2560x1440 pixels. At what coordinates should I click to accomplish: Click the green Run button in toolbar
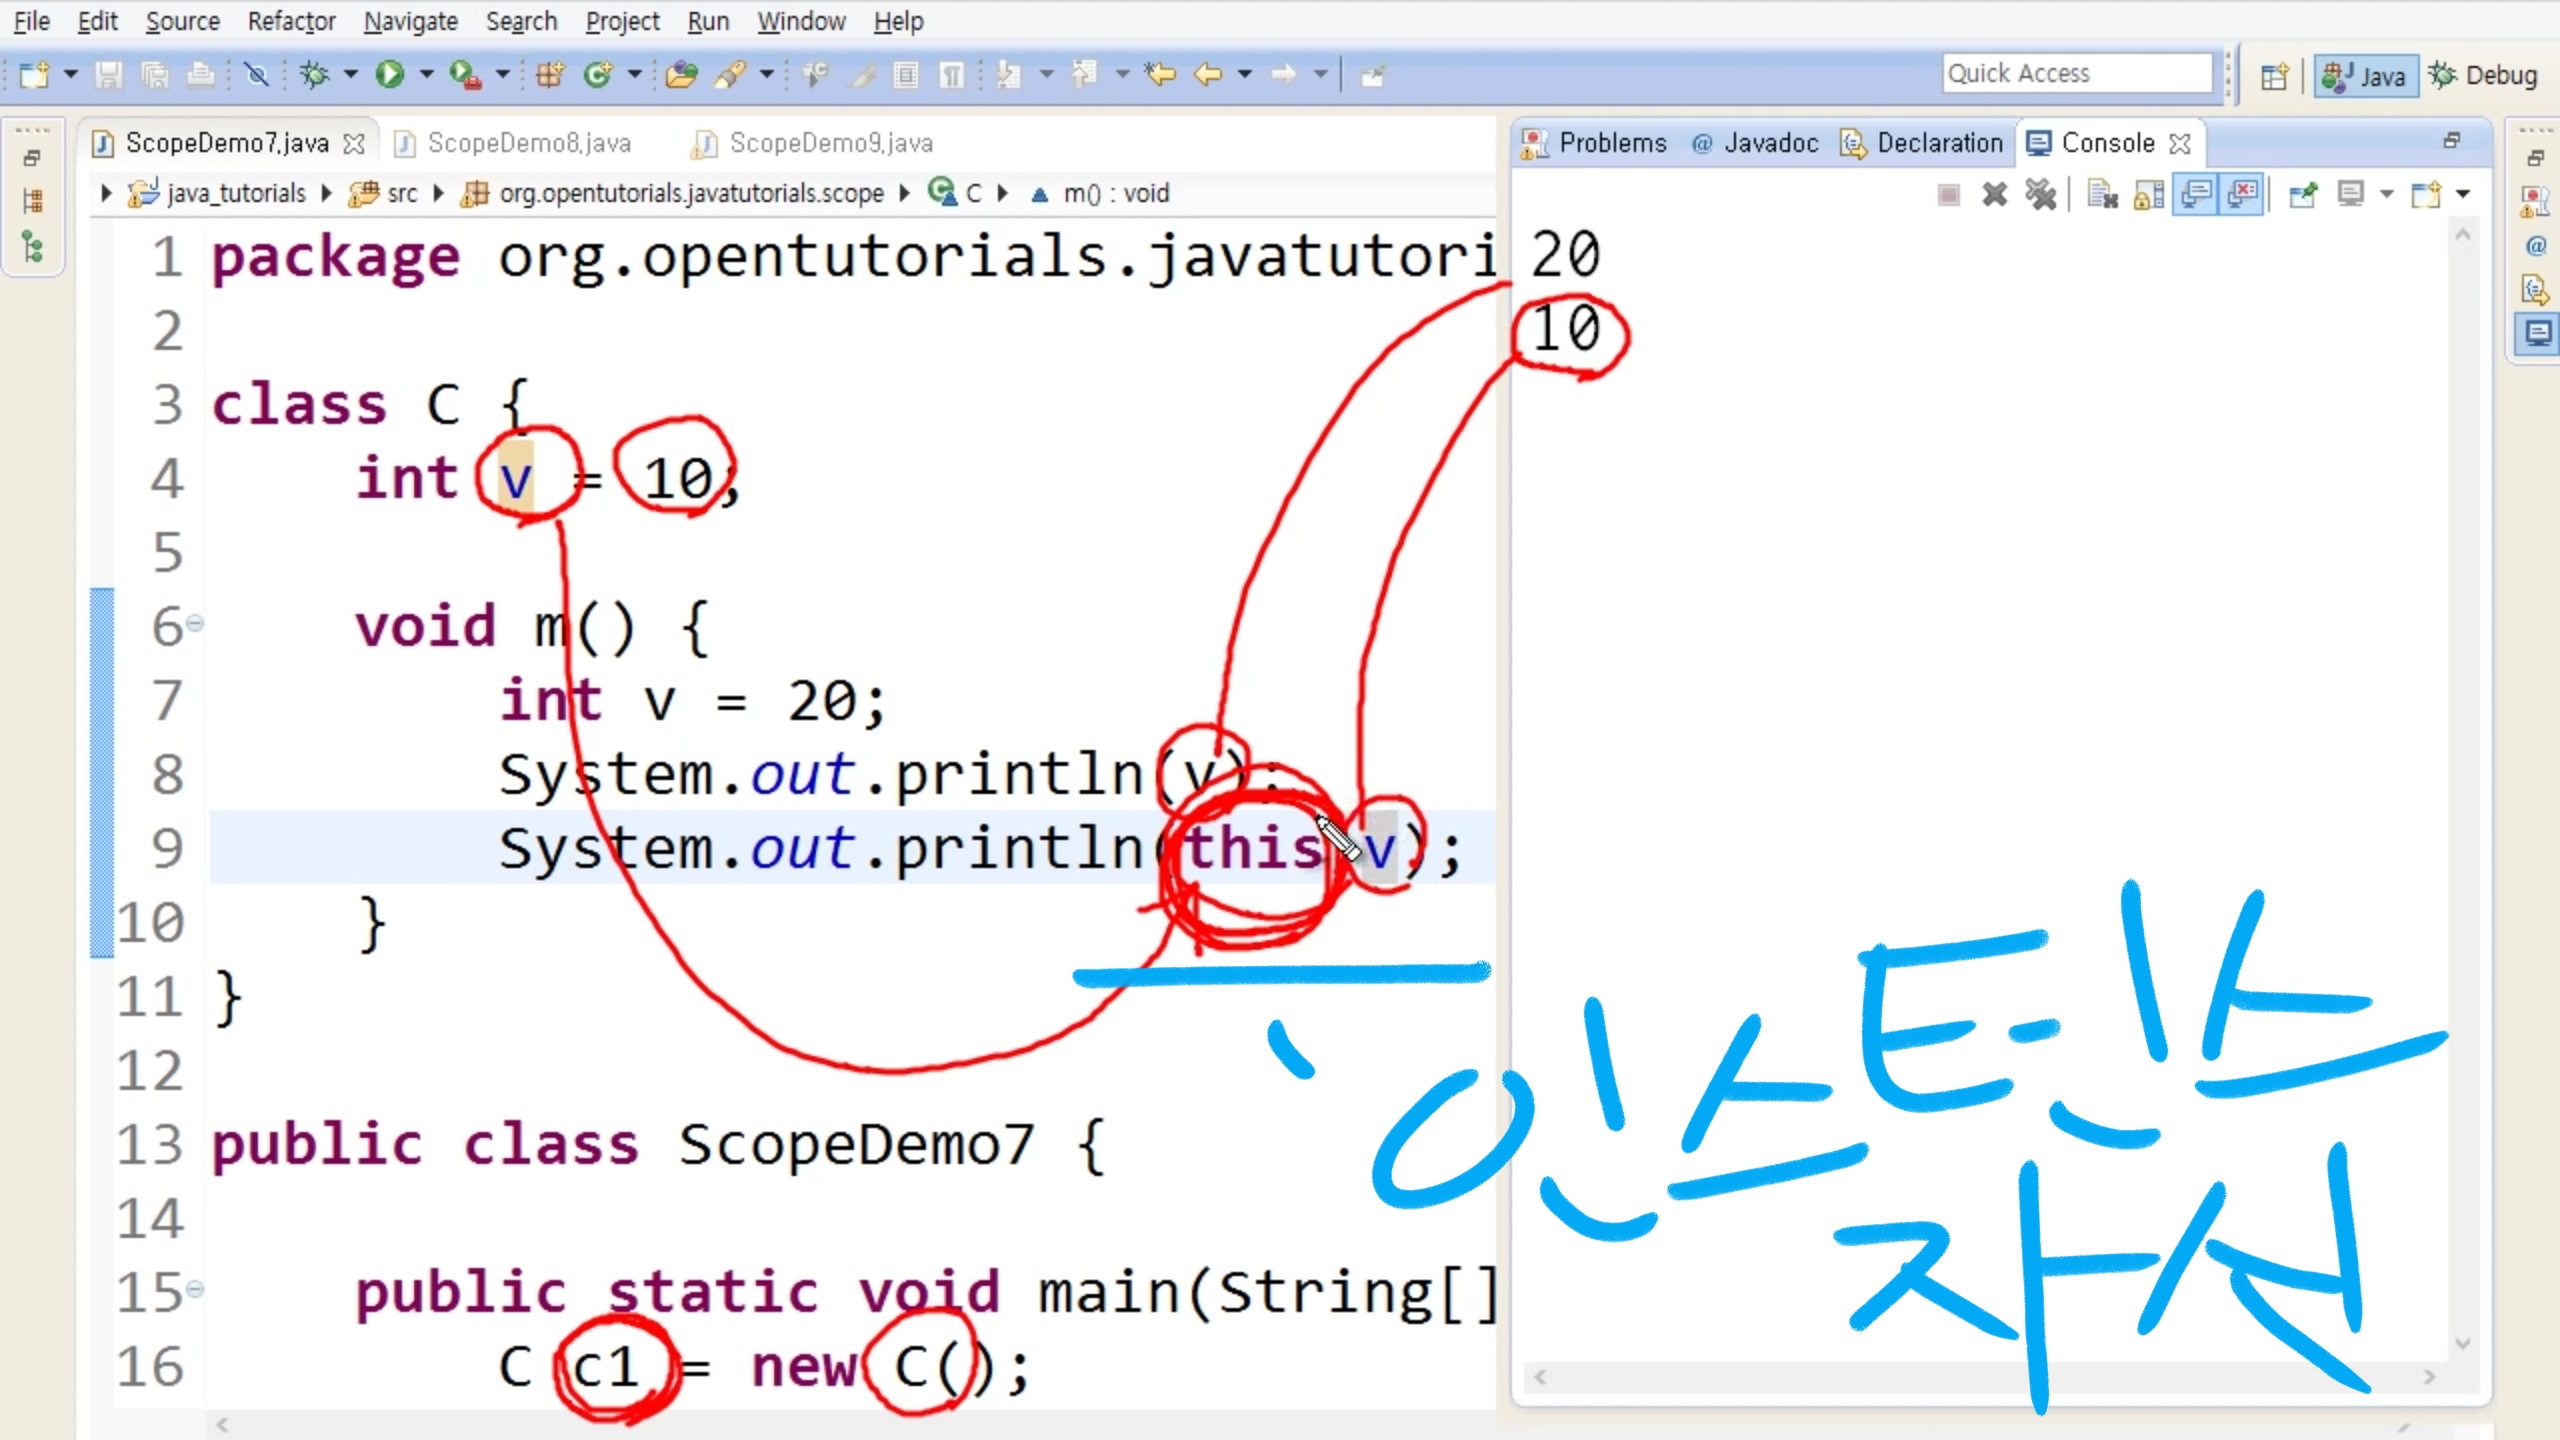389,74
